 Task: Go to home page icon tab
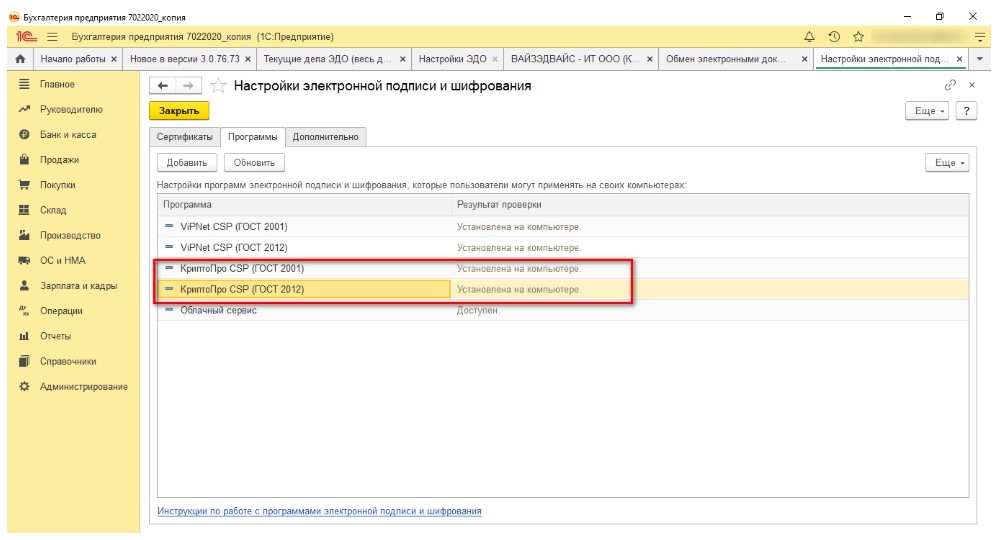point(20,59)
